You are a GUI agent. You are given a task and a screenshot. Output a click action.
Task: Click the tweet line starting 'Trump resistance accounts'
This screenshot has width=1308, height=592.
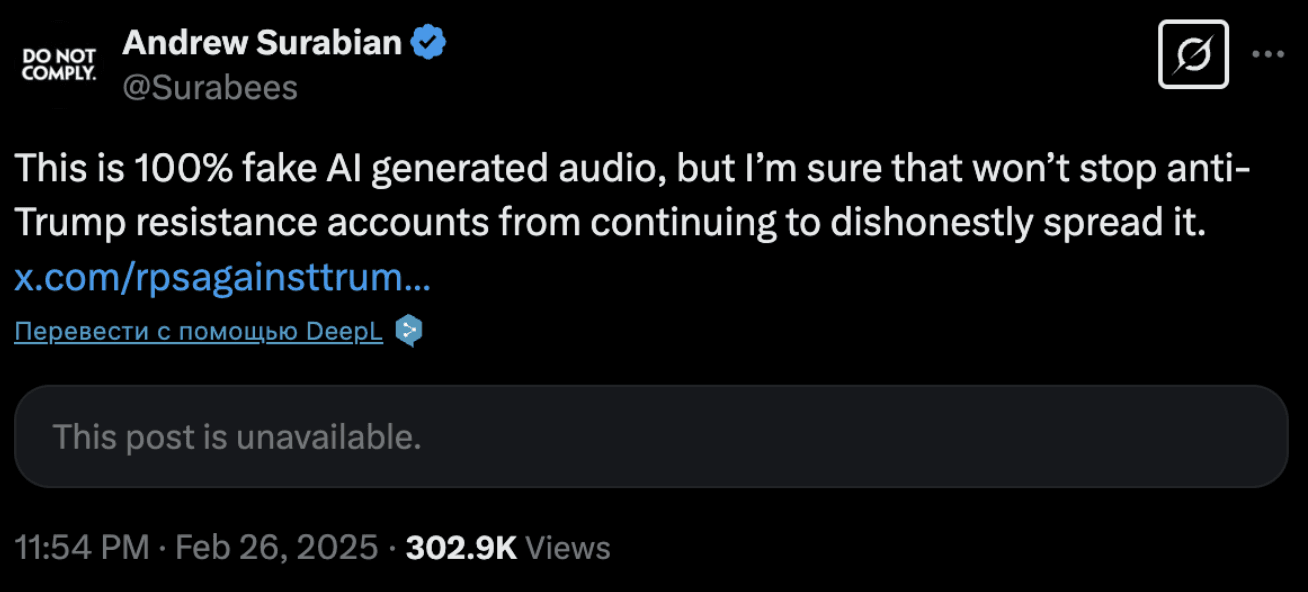611,224
